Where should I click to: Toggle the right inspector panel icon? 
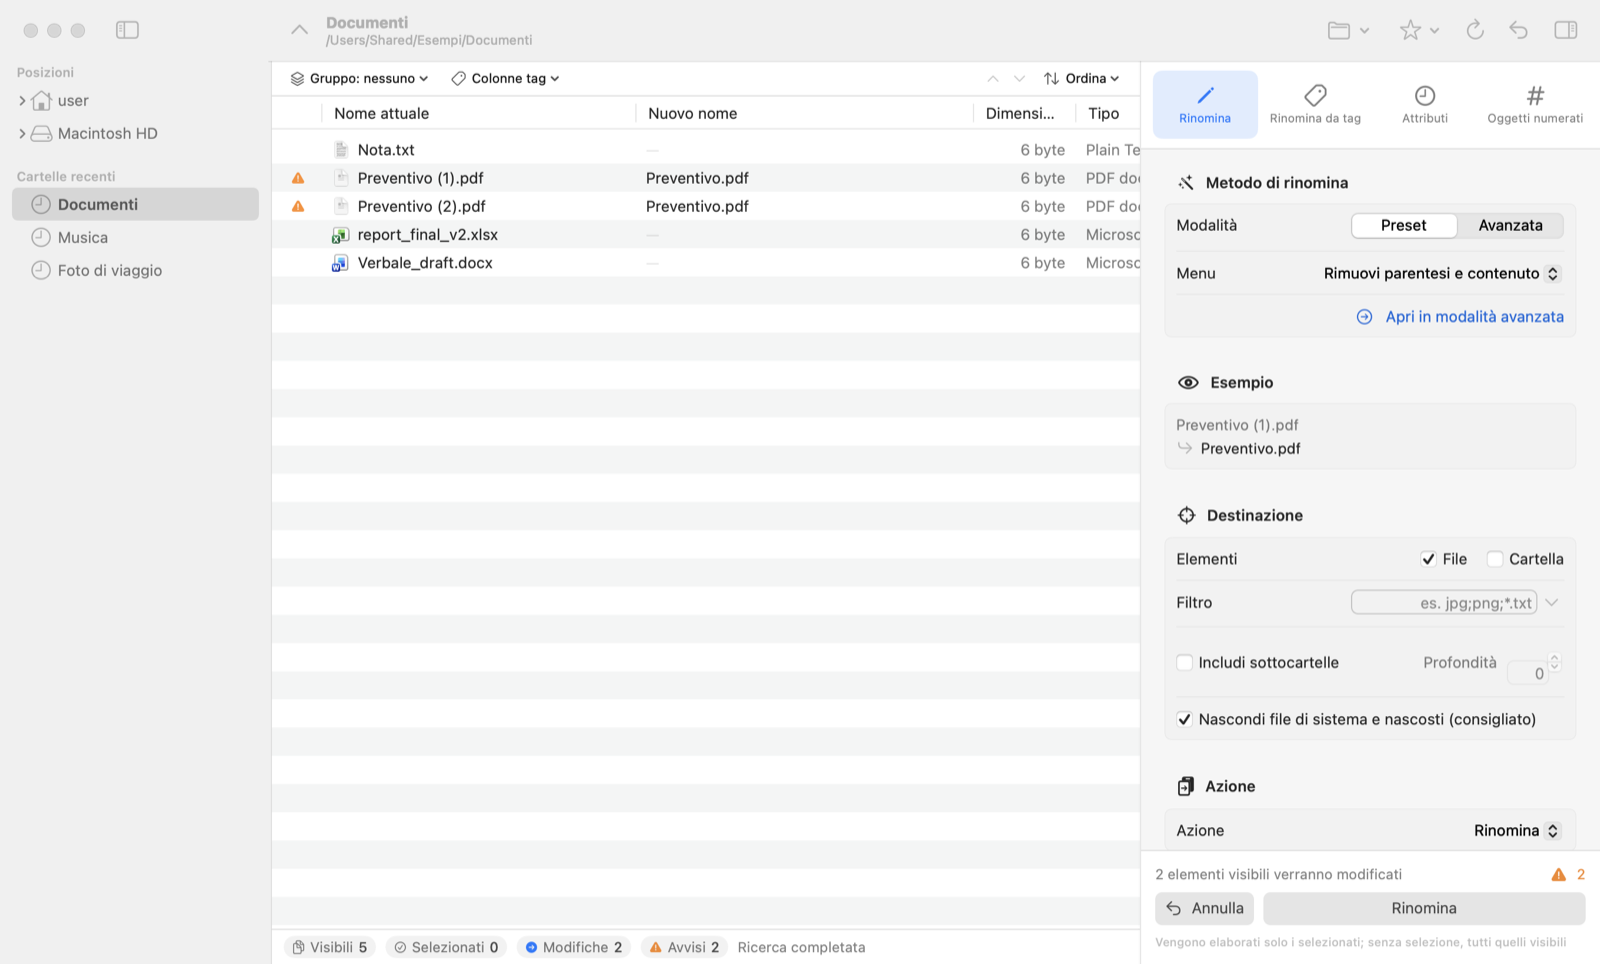[1565, 30]
